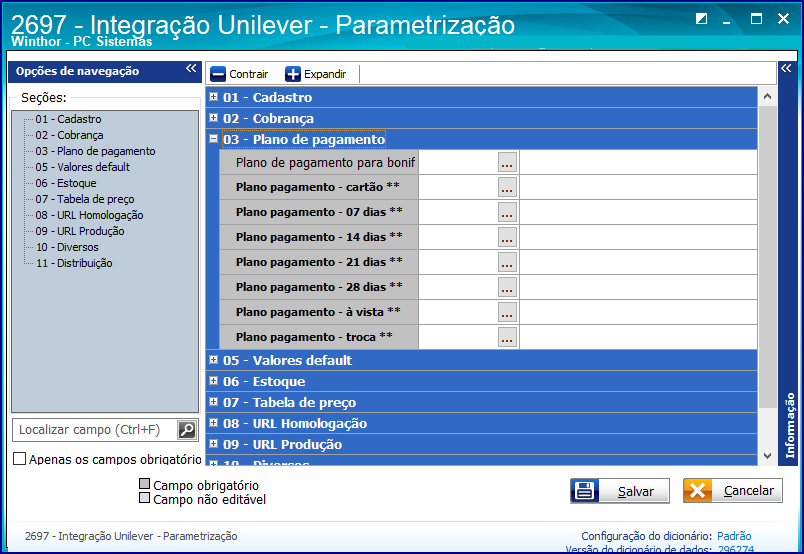The width and height of the screenshot is (804, 554).
Task: Click the 05 - Valores default header text
Action: [287, 361]
